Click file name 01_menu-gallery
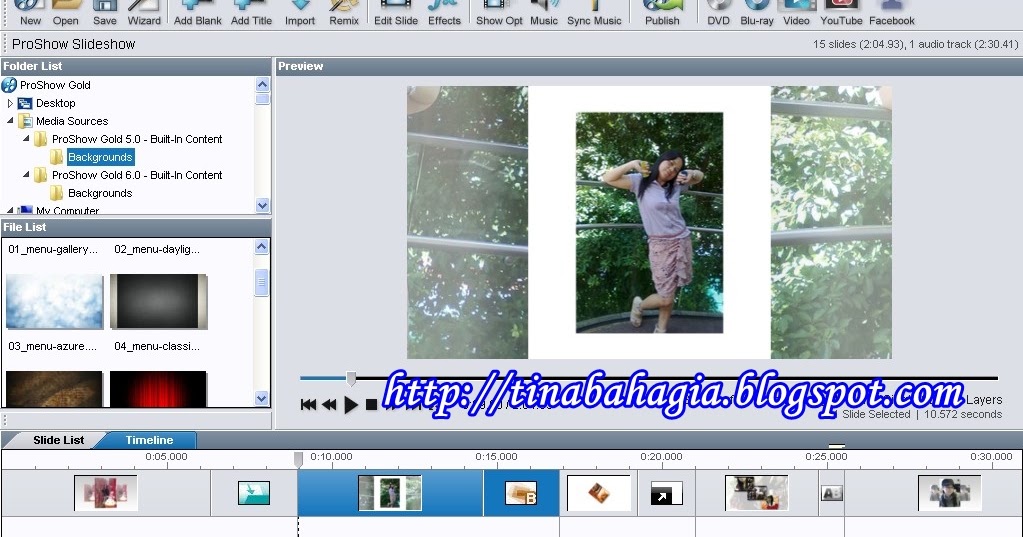Image resolution: width=1023 pixels, height=537 pixels. (x=53, y=249)
